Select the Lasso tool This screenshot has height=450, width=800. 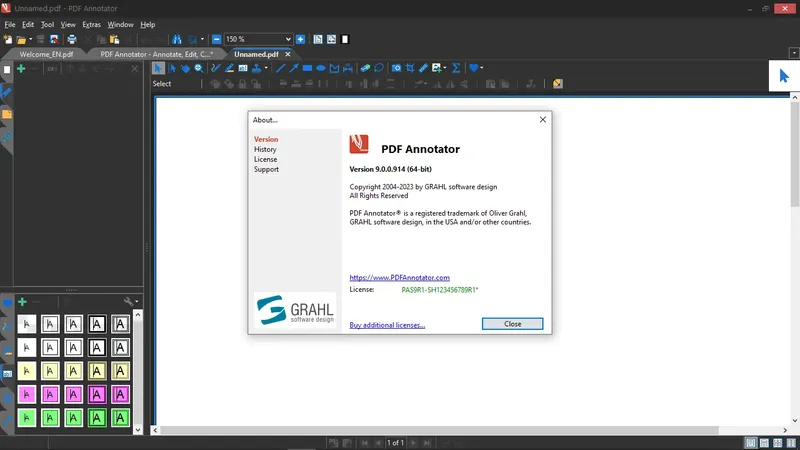379,68
